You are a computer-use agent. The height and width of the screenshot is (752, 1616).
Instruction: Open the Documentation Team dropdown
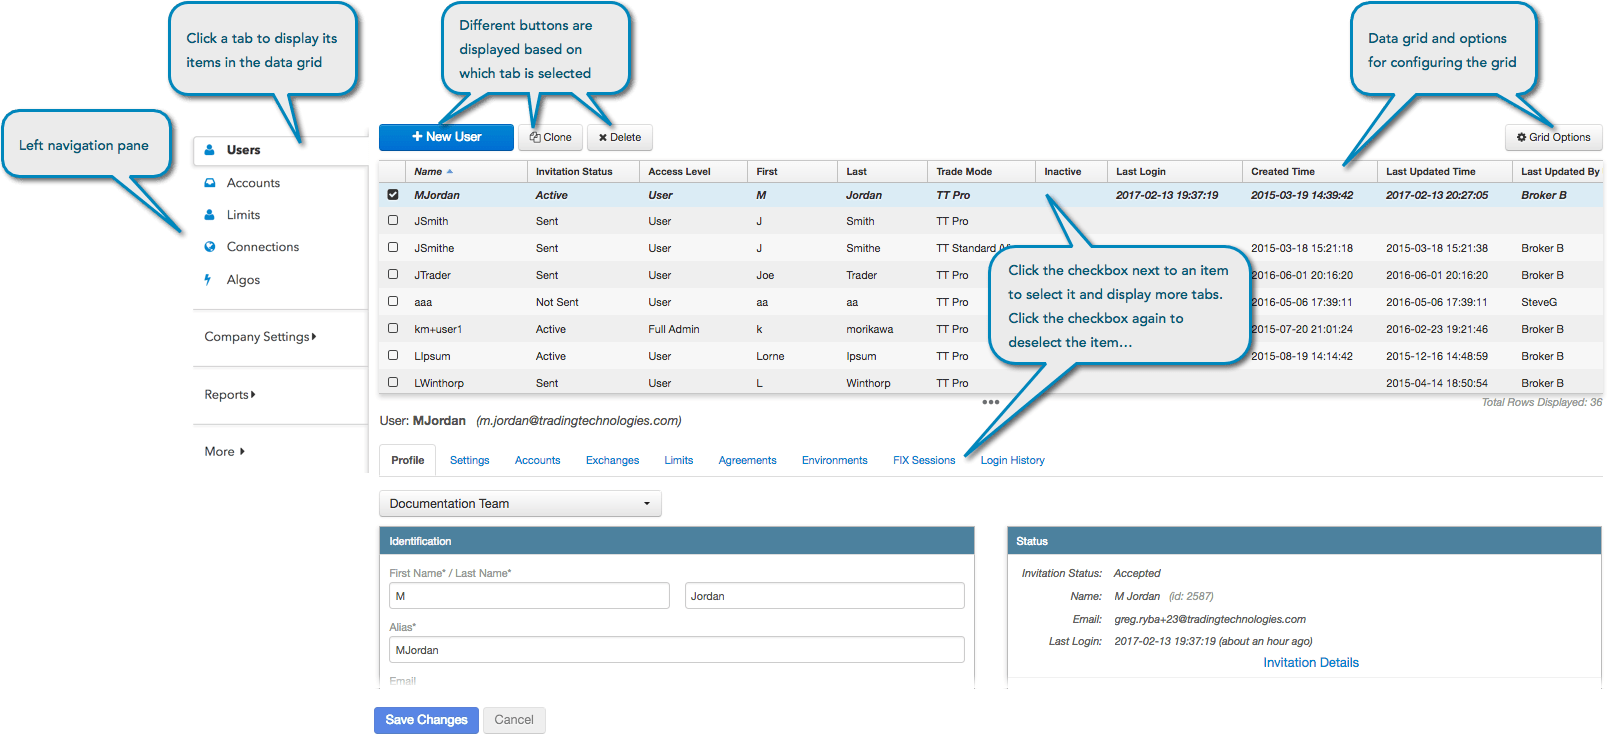tap(520, 504)
